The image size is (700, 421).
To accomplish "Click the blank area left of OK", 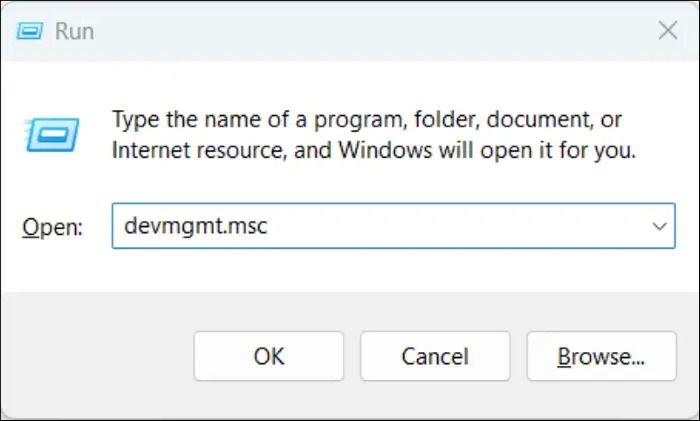I will point(100,355).
